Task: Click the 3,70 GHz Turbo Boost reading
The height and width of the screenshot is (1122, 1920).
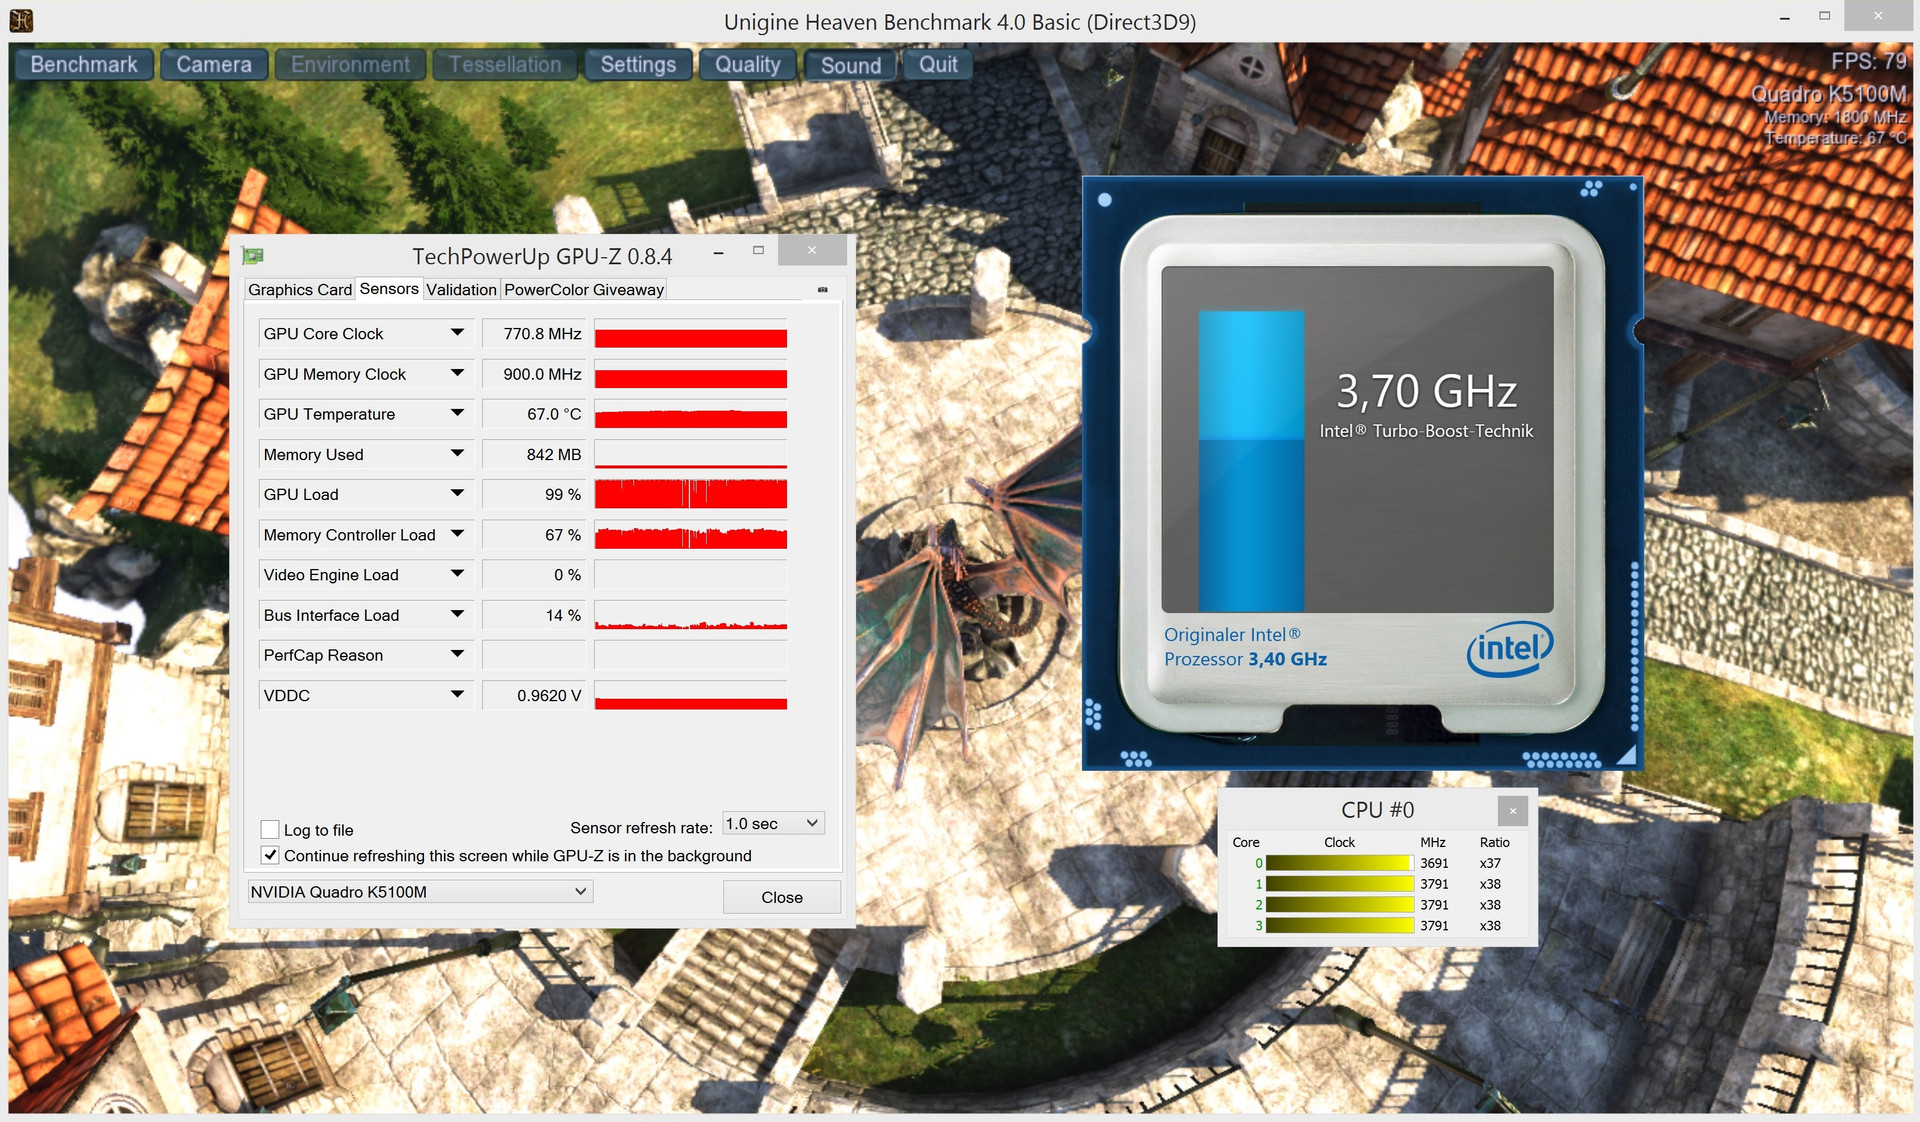Action: click(1427, 391)
